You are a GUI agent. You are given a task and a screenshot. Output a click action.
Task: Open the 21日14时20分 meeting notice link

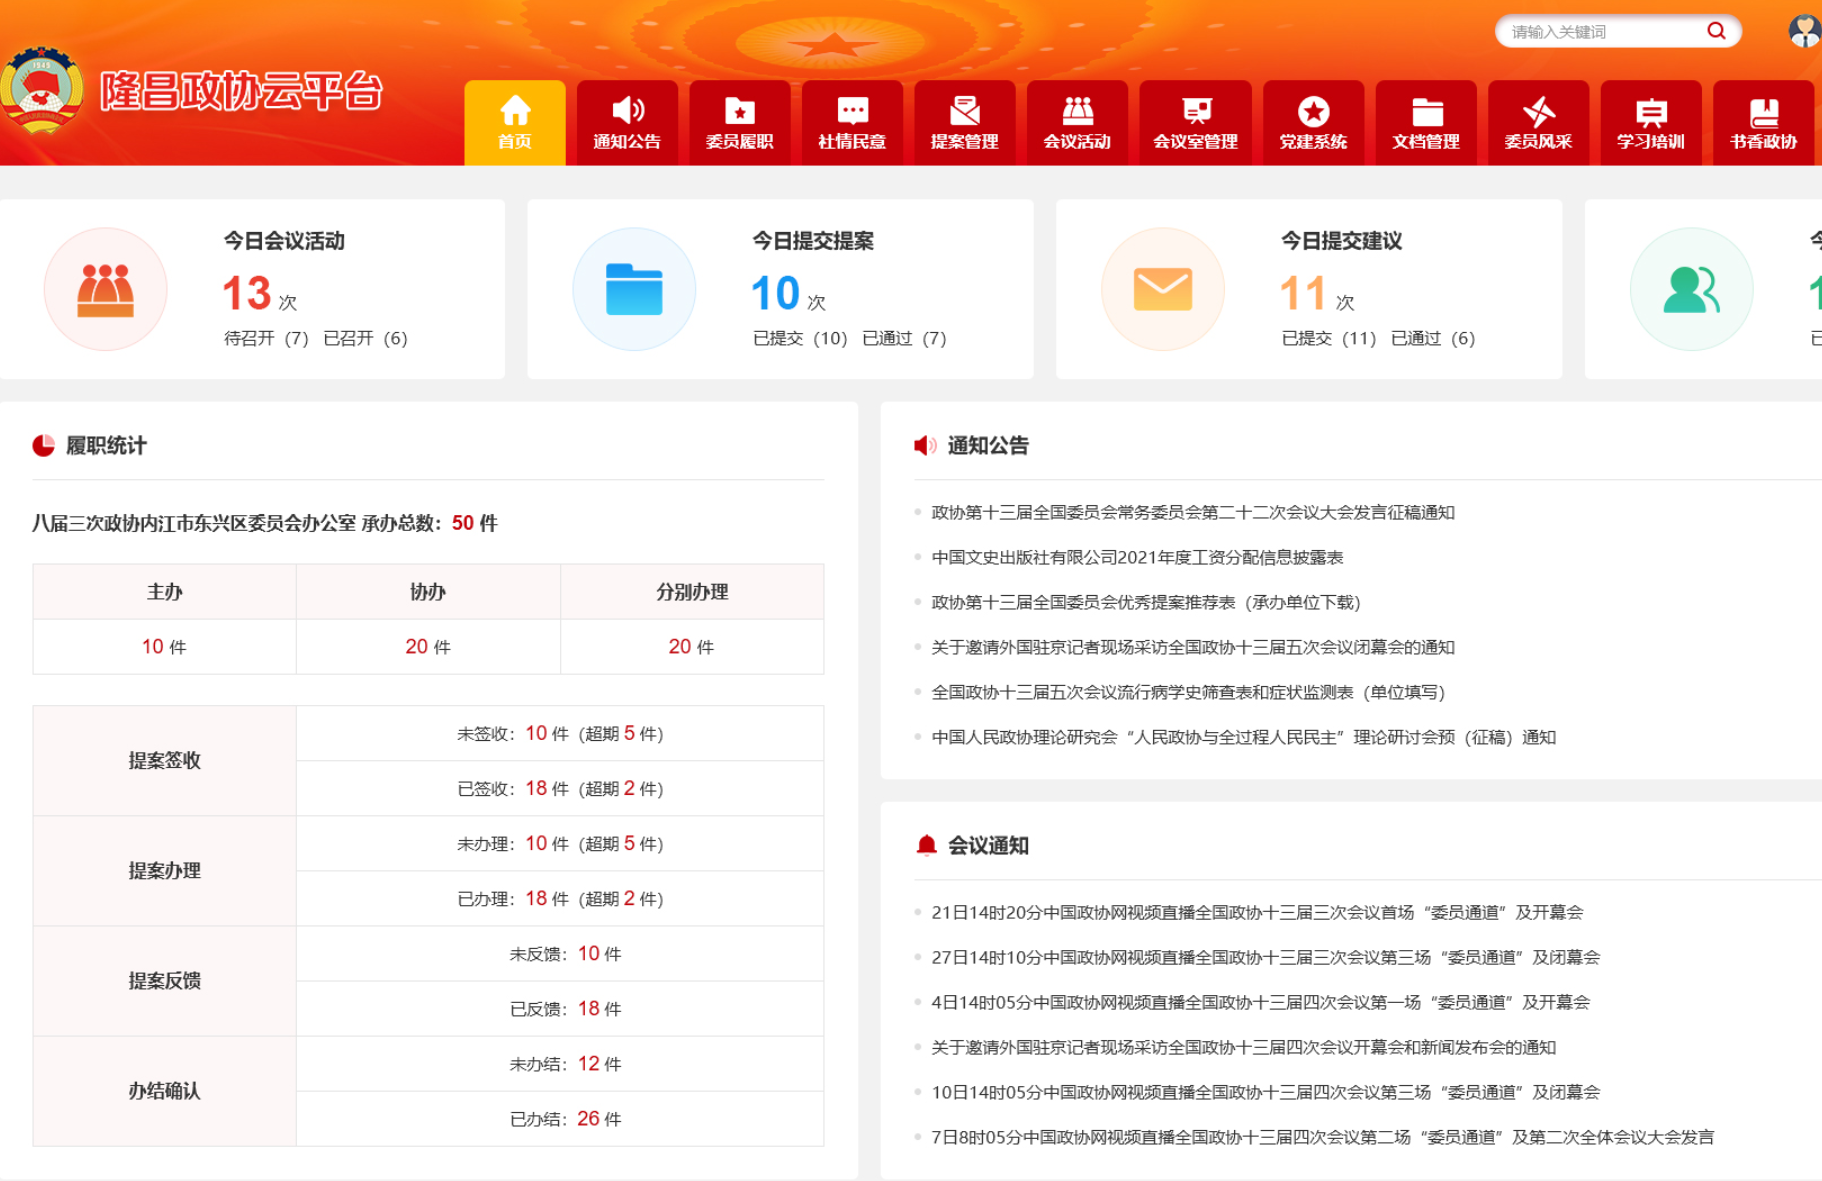tap(1256, 912)
